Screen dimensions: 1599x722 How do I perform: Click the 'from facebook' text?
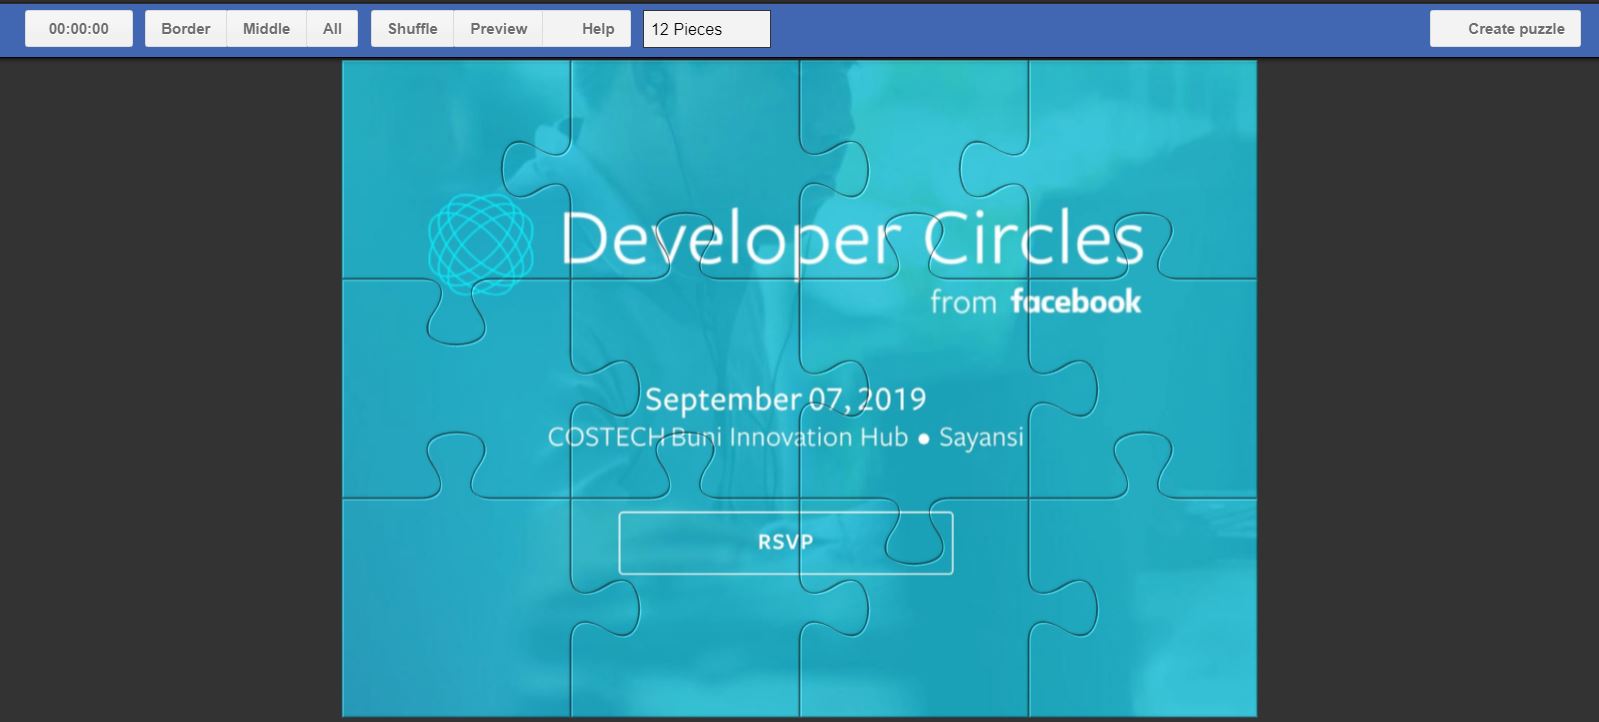point(1035,302)
